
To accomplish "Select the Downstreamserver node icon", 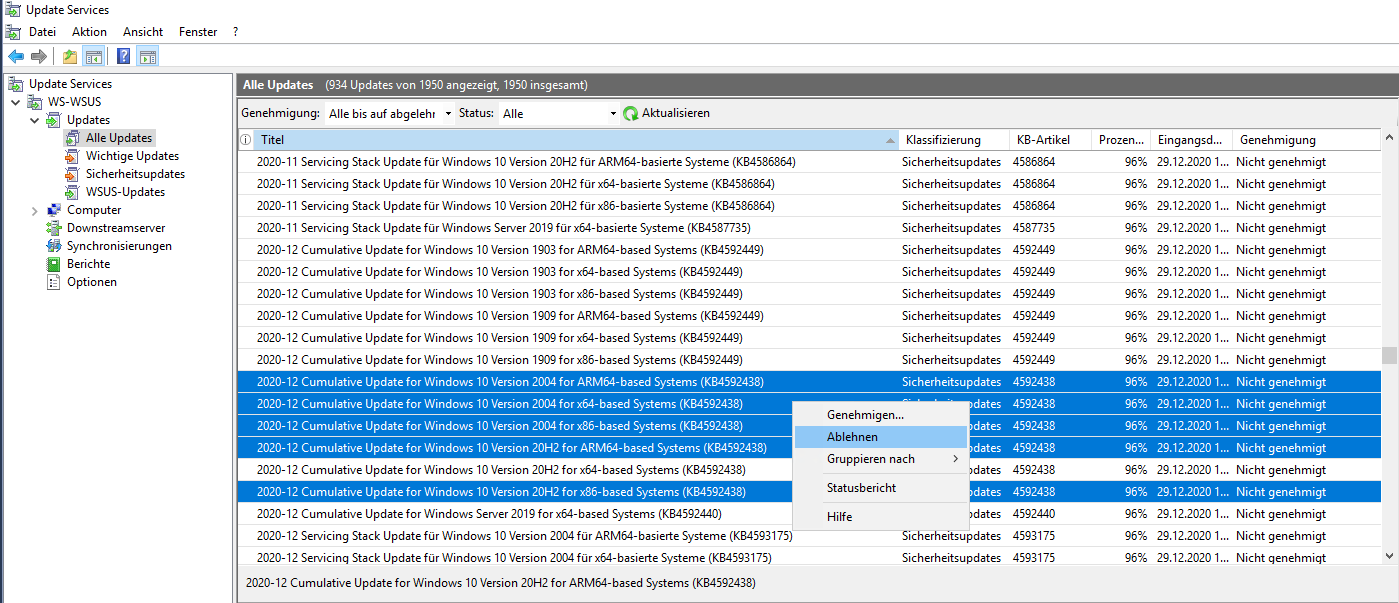I will pos(54,228).
